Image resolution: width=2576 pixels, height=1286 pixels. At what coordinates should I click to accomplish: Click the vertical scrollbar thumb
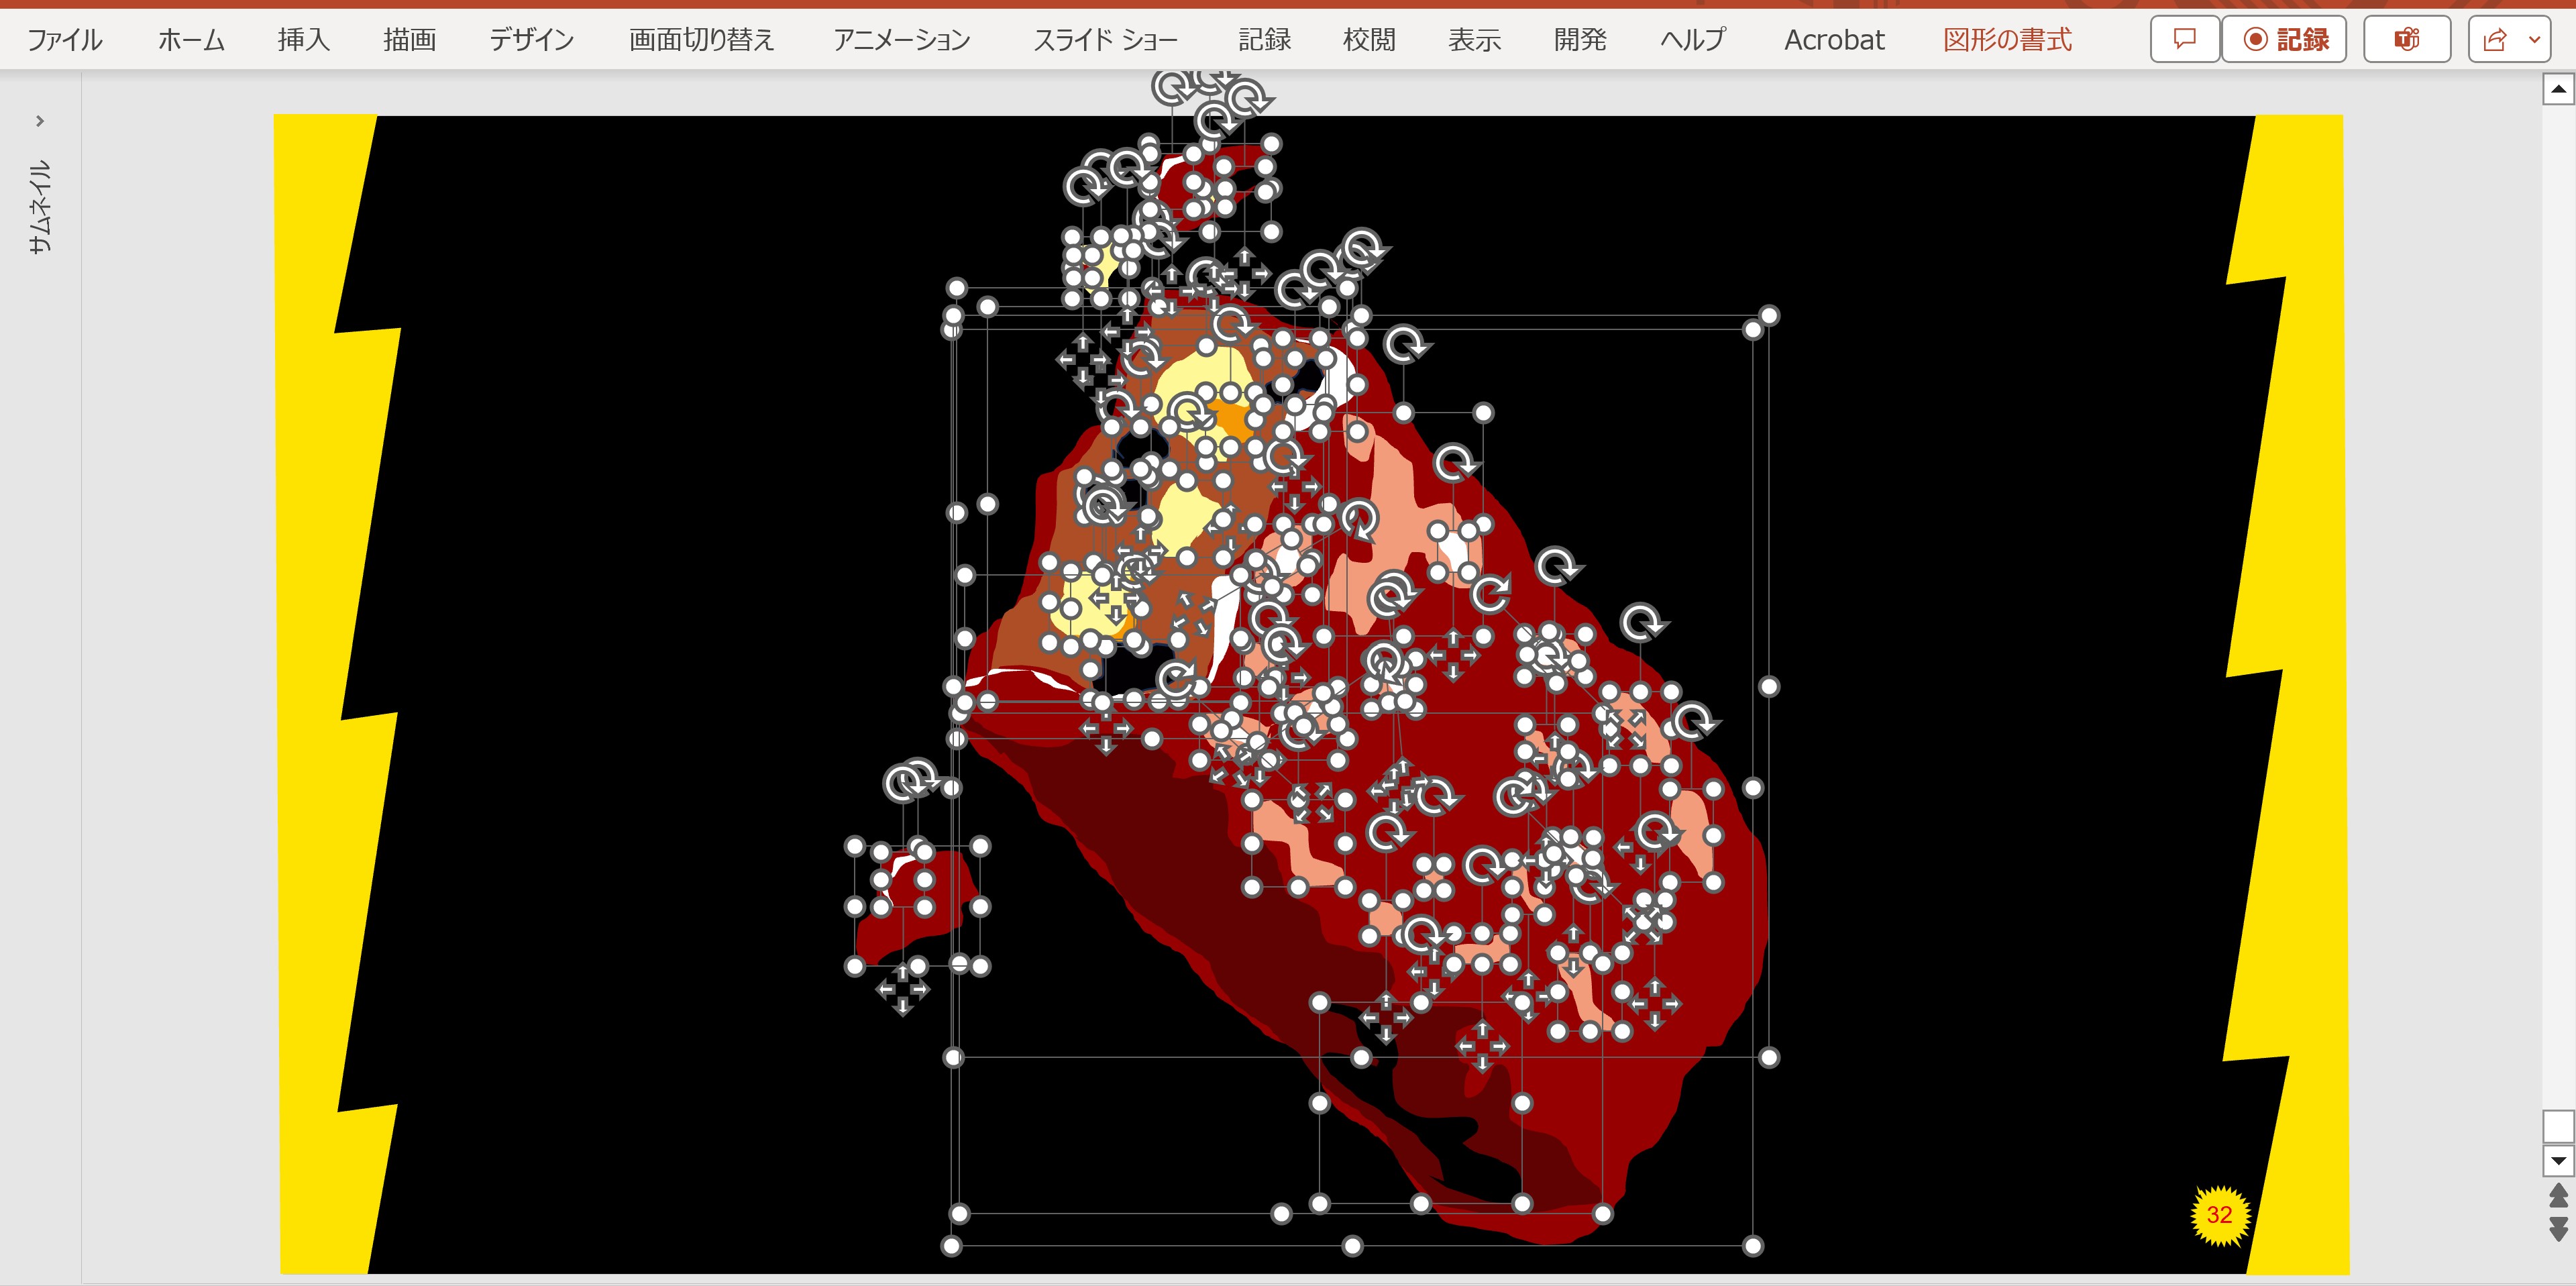(2558, 1126)
